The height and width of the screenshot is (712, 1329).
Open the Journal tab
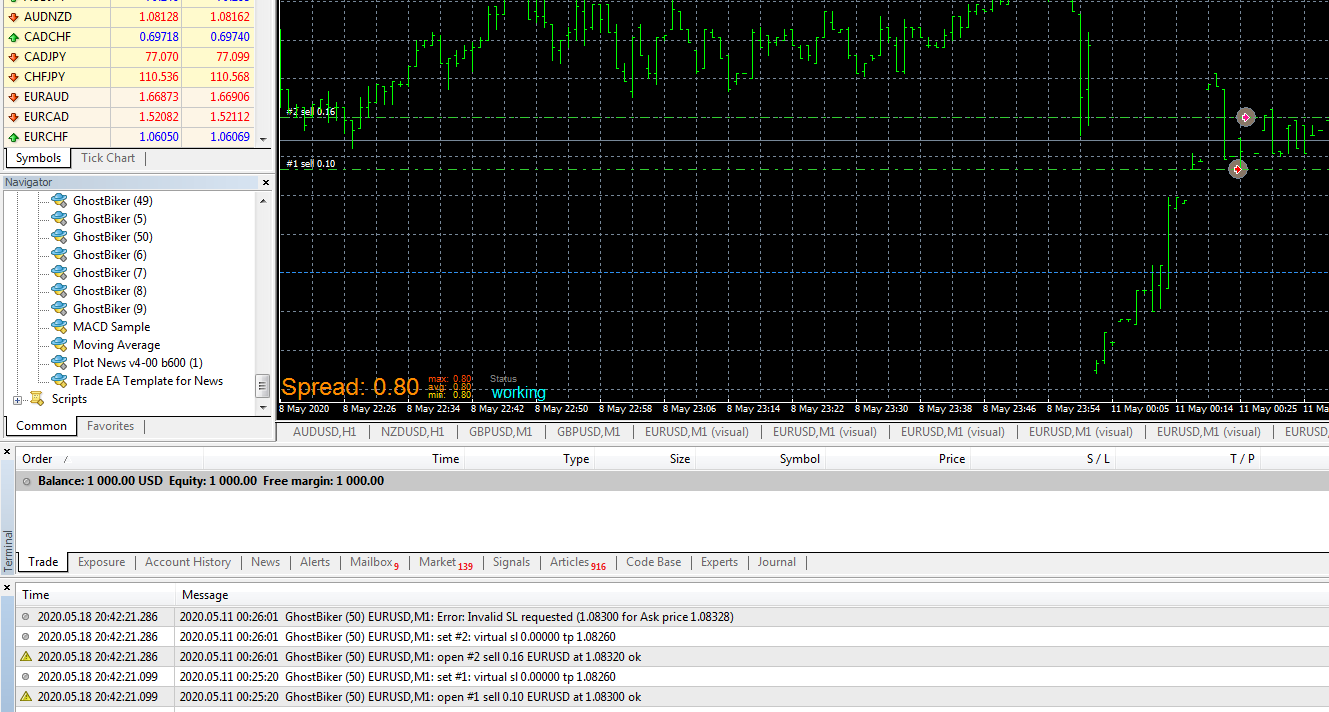coord(777,562)
